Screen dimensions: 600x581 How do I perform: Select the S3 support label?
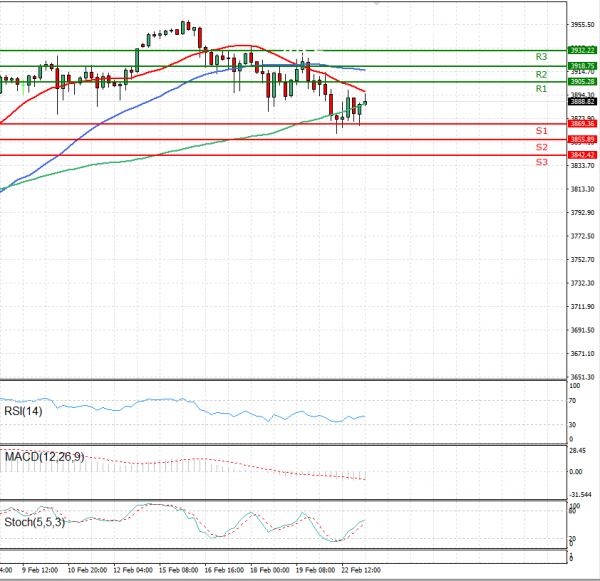[x=541, y=162]
